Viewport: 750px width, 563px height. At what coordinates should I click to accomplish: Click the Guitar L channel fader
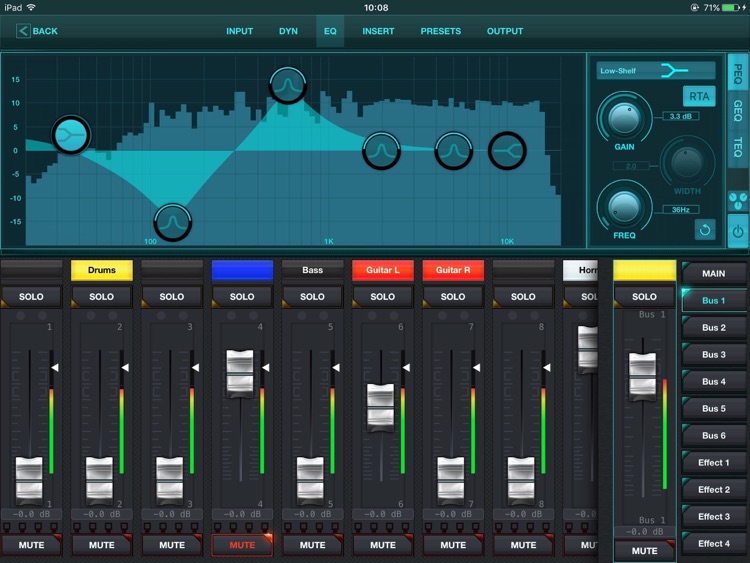[x=382, y=406]
